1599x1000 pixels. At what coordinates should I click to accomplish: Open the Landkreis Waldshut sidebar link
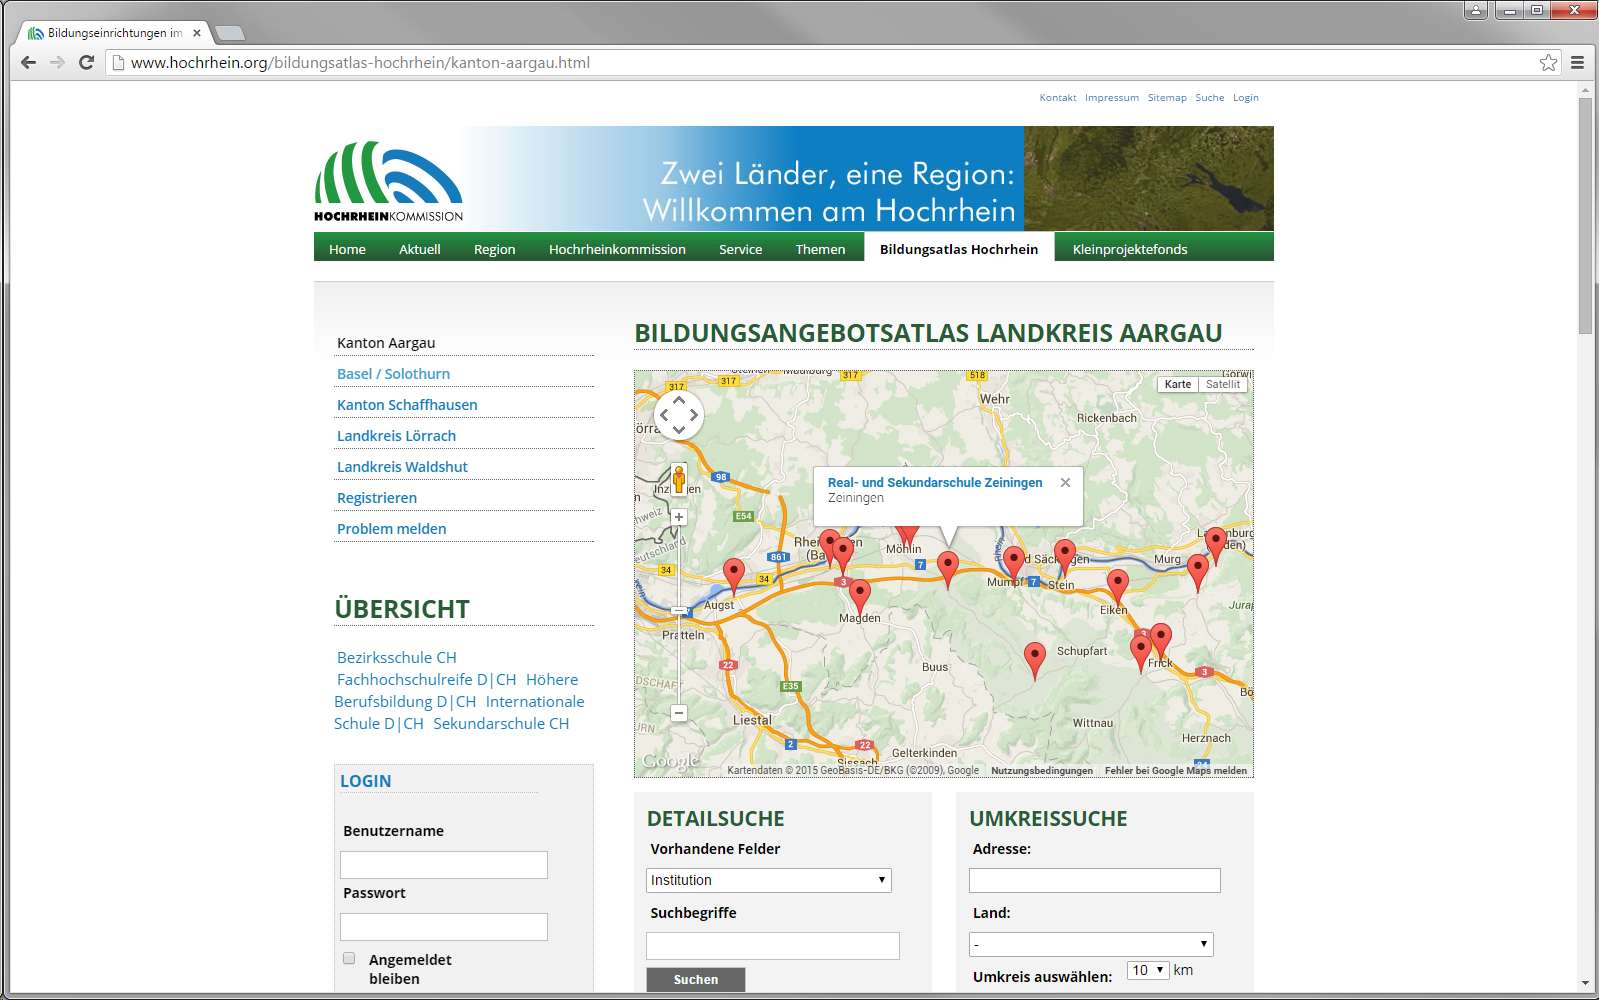(x=402, y=467)
